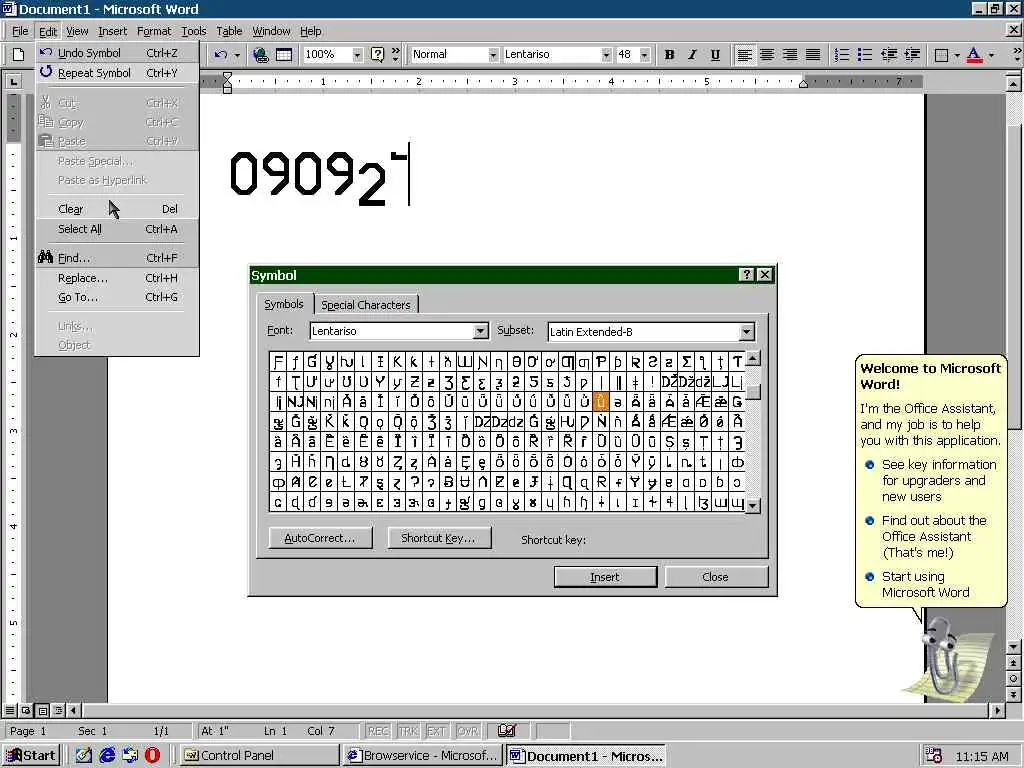
Task: Click the symbol grid scrollbar down arrow
Action: (752, 505)
